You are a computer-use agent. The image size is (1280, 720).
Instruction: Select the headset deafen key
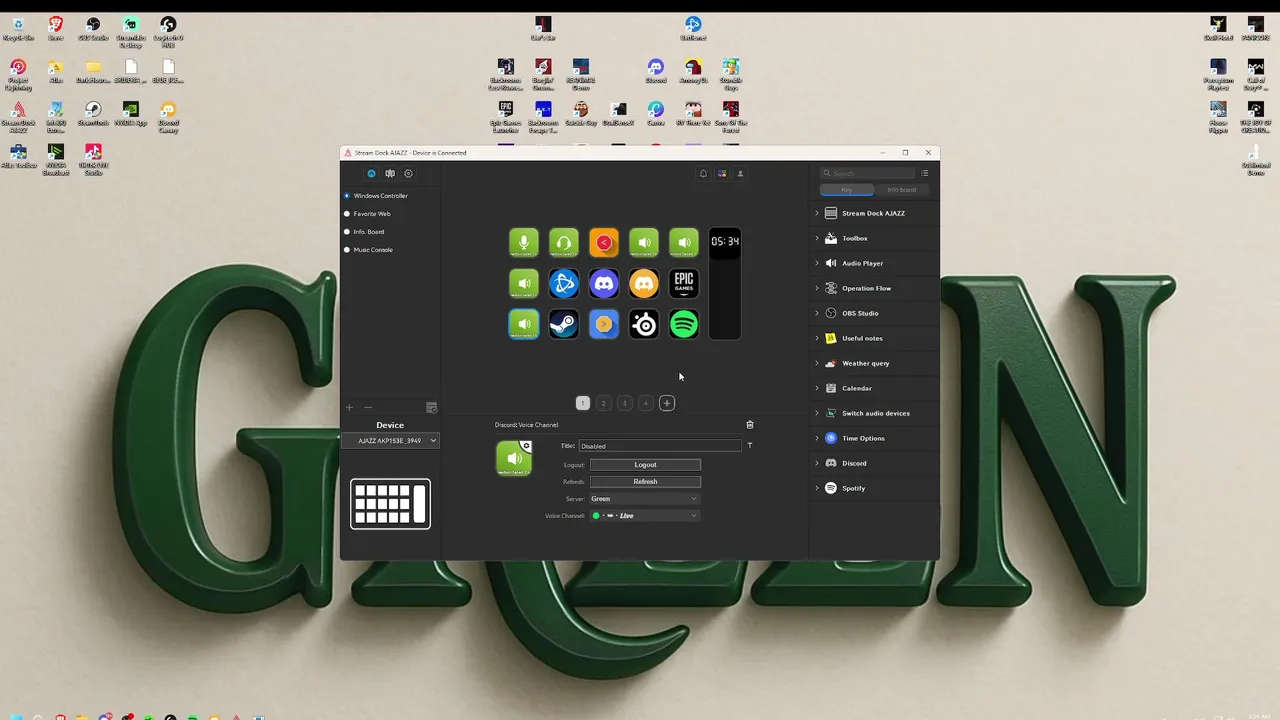(564, 242)
